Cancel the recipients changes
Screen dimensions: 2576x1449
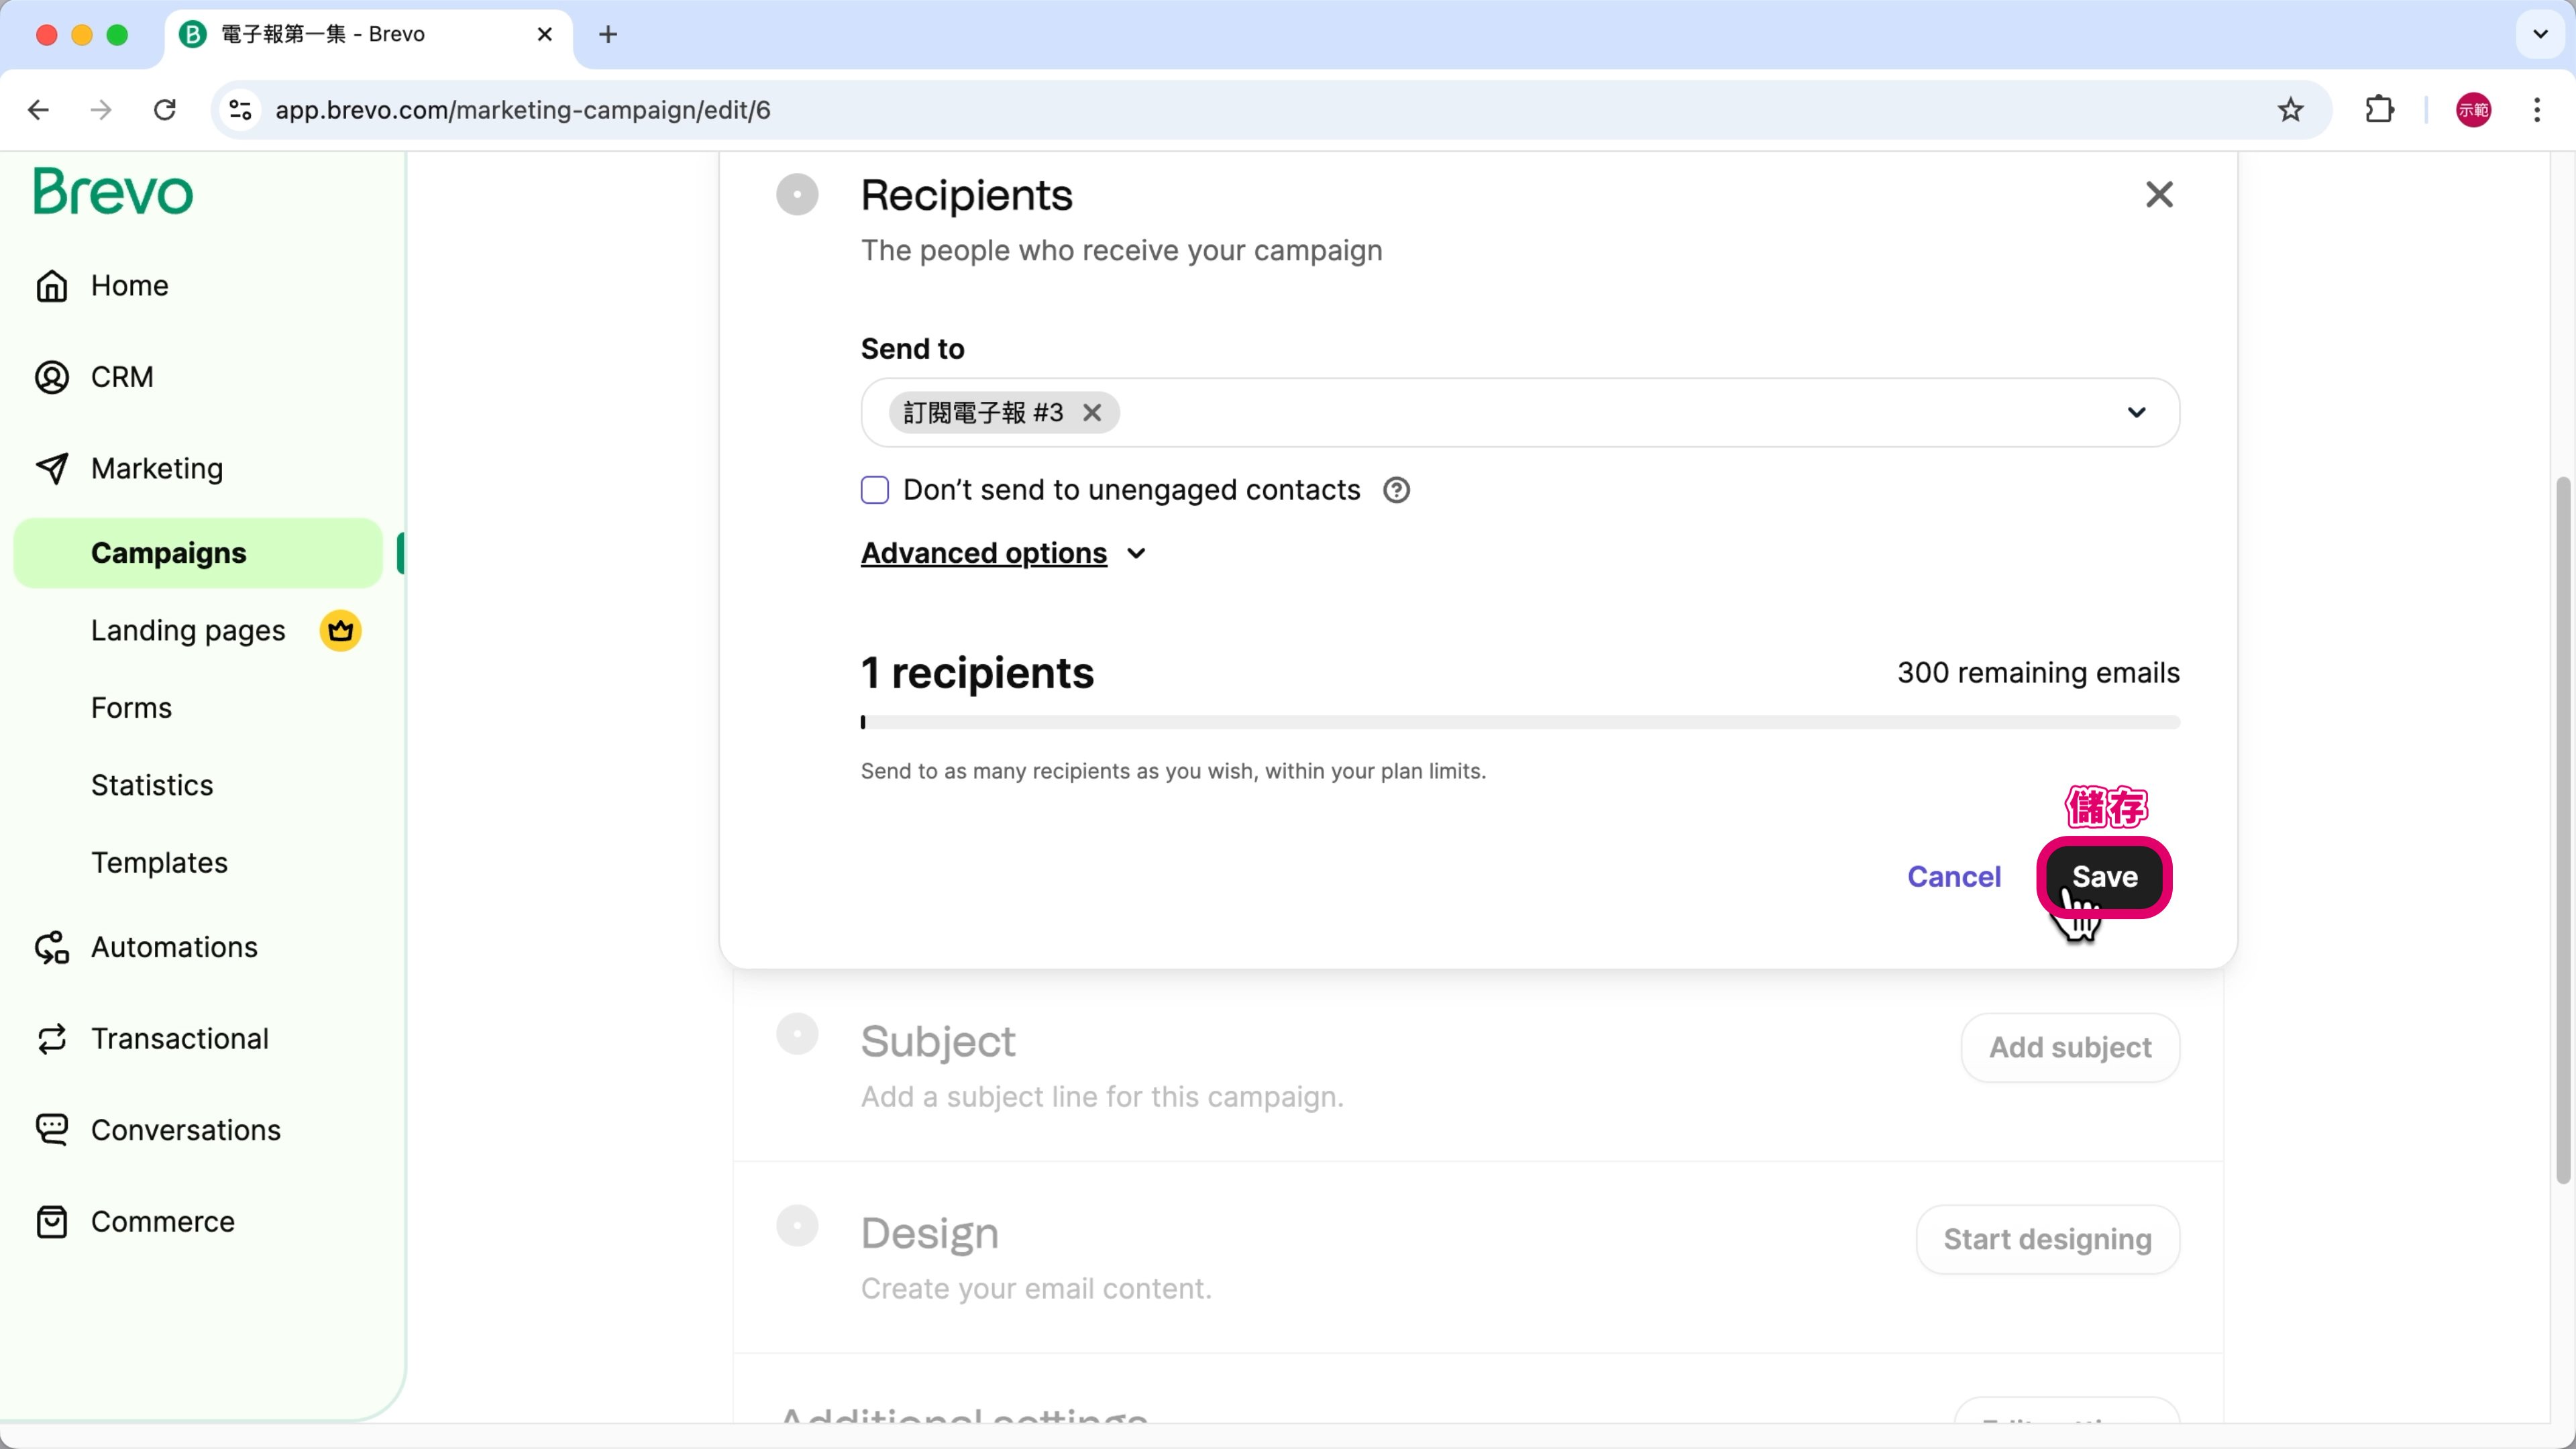(x=1953, y=877)
